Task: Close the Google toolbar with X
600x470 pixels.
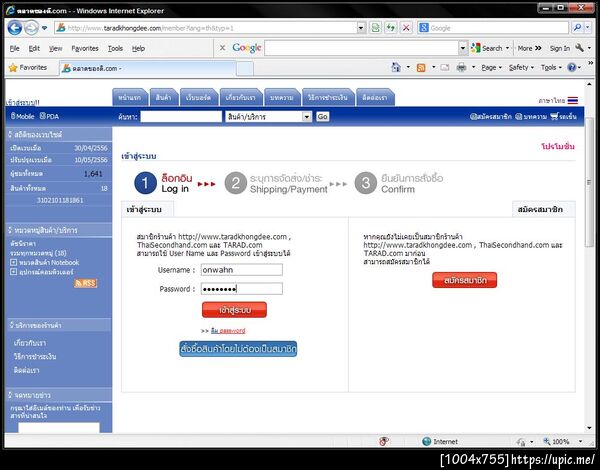Action: pos(222,48)
